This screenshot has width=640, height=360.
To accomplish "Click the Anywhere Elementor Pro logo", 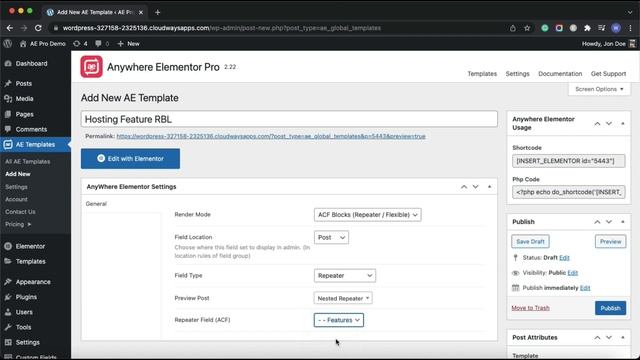I will (91, 67).
